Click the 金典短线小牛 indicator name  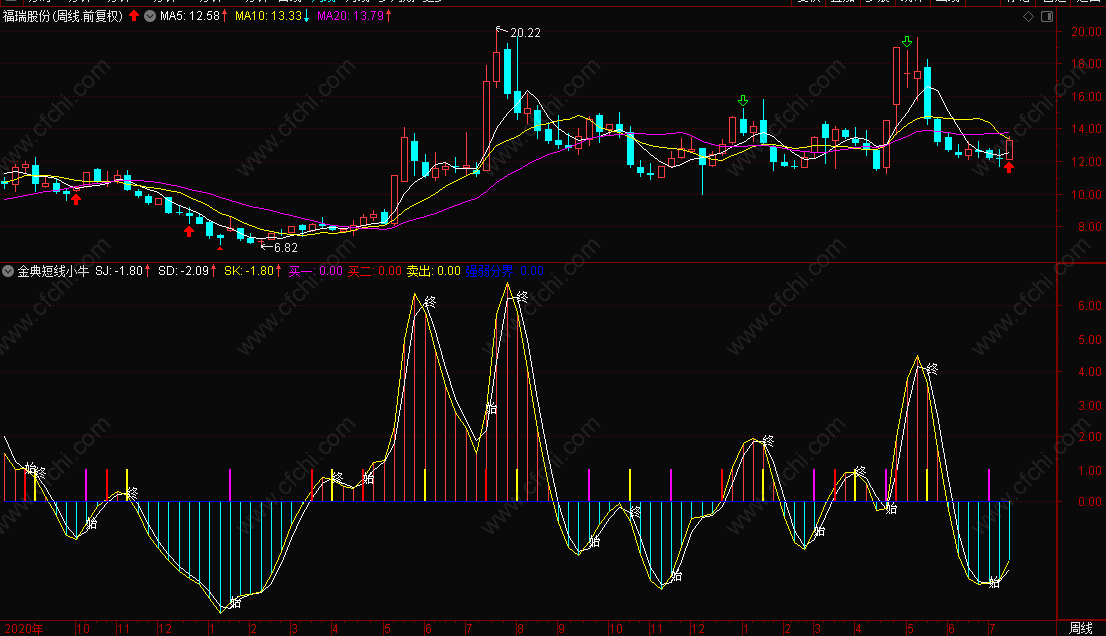(x=54, y=271)
